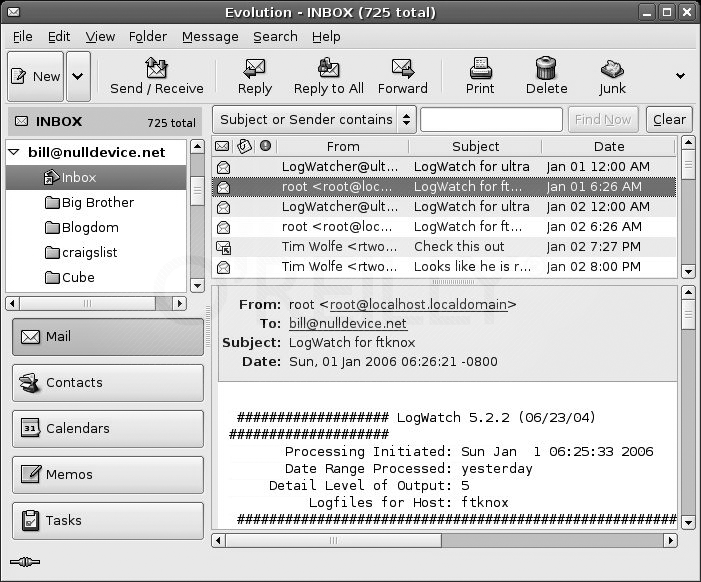This screenshot has height=582, width=701.
Task: Click replied-mail icon of the Jan 02 7:27 PM message
Action: (x=224, y=247)
